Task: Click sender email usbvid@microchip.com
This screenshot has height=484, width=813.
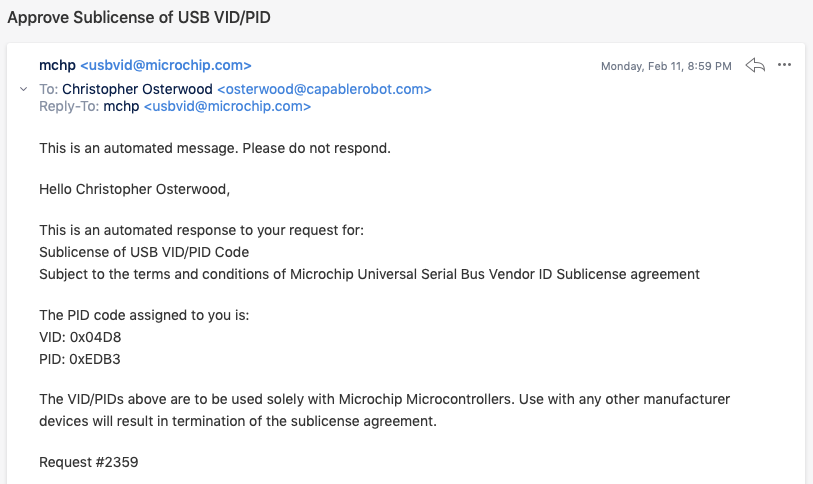Action: (x=166, y=65)
